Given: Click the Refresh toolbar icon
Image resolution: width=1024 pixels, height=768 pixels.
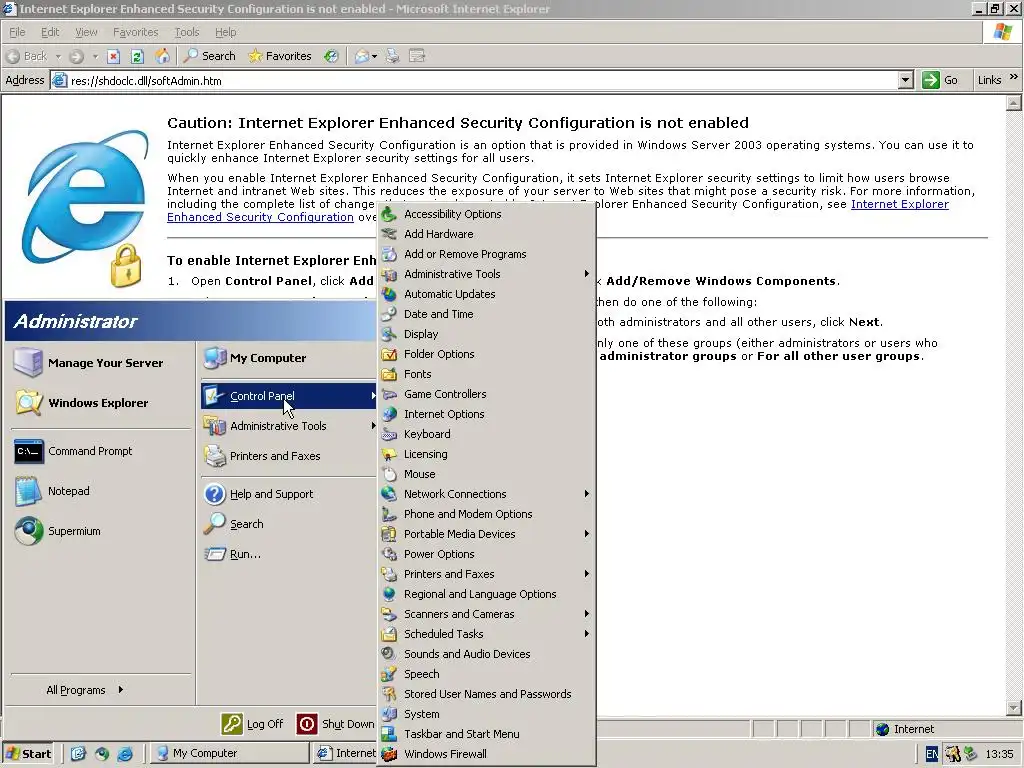Looking at the screenshot, I should point(137,56).
